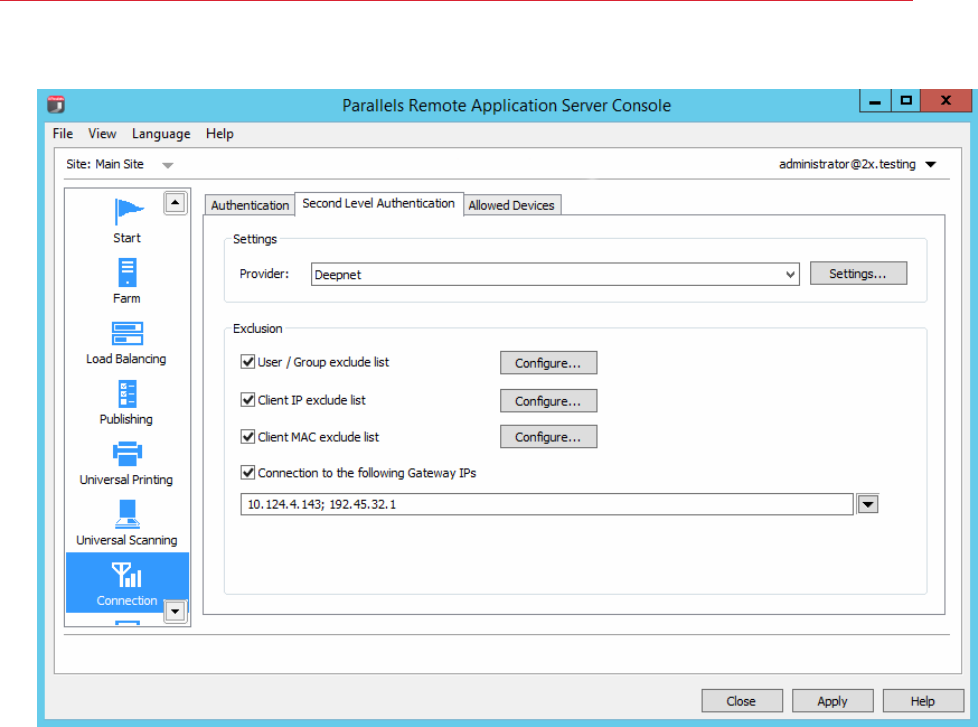Configure the User / Group exclude list
The width and height of the screenshot is (978, 727).
pos(548,363)
